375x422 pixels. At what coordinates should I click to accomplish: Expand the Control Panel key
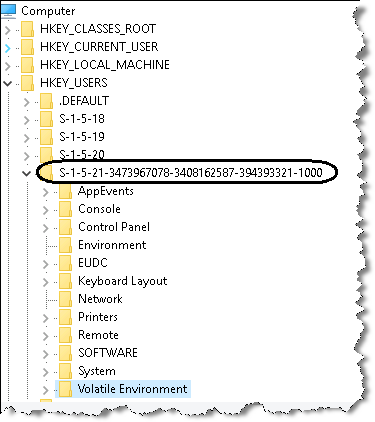coord(46,228)
